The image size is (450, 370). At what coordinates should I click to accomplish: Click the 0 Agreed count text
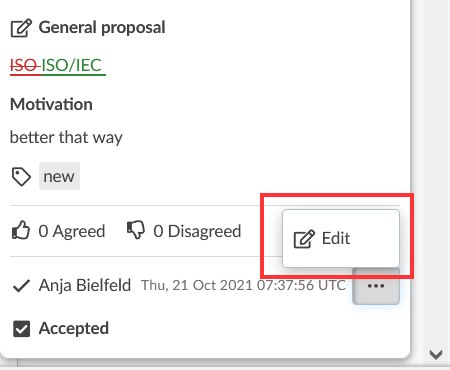click(72, 231)
